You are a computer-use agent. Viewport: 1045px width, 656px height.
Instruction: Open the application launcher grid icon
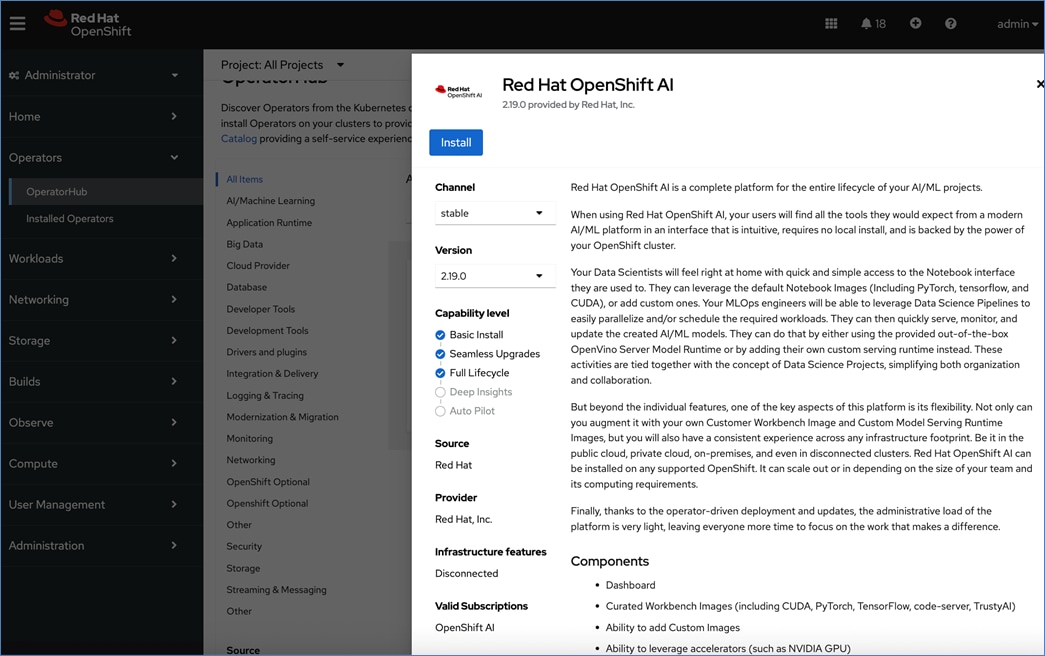coord(831,24)
